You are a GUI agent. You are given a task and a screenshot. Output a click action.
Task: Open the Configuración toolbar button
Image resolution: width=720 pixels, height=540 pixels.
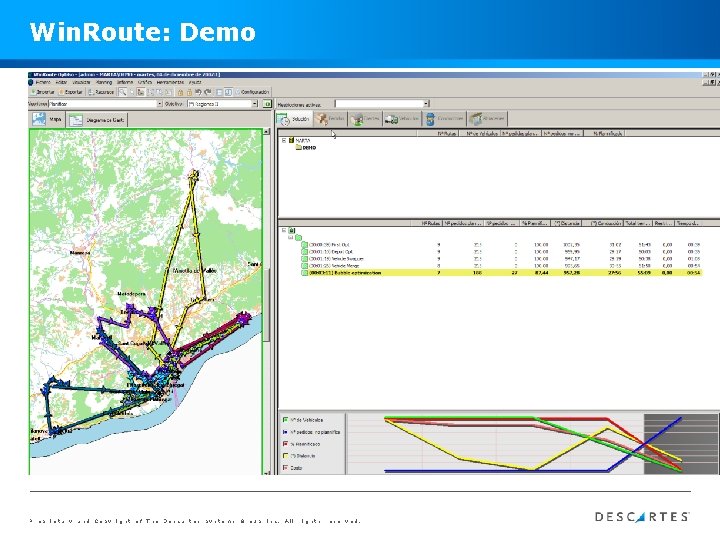(x=252, y=92)
